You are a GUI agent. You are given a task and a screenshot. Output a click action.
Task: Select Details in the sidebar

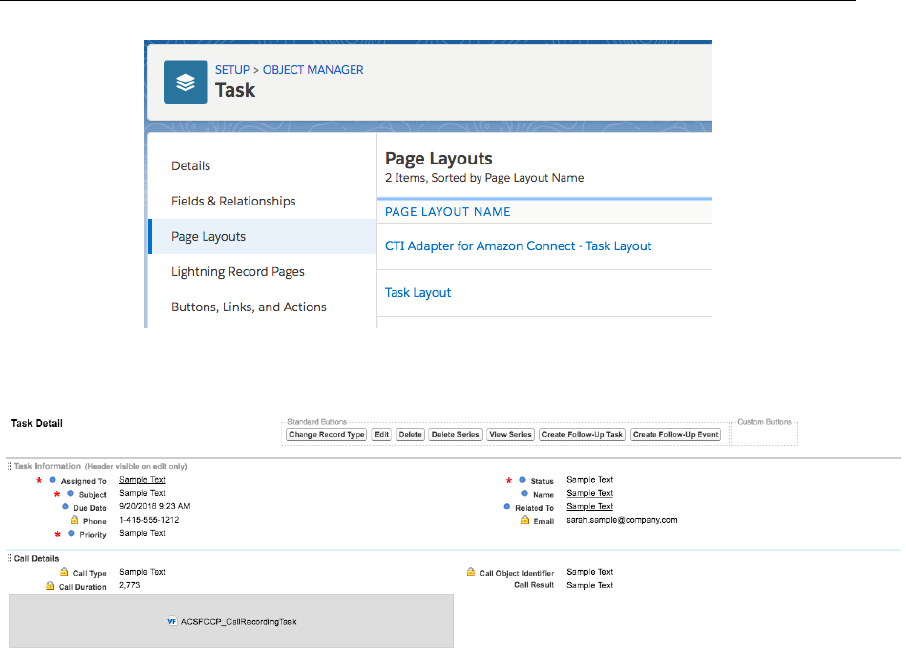[190, 166]
